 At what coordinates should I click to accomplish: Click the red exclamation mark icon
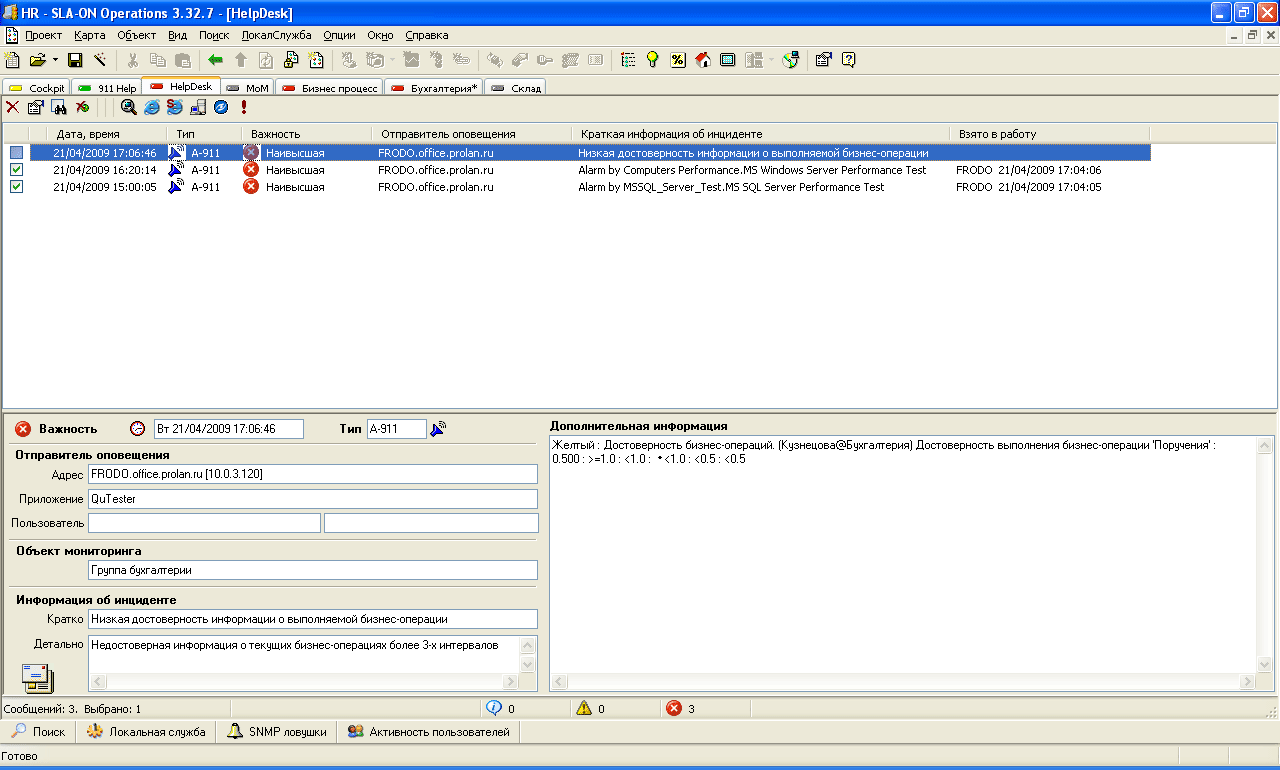(x=244, y=107)
